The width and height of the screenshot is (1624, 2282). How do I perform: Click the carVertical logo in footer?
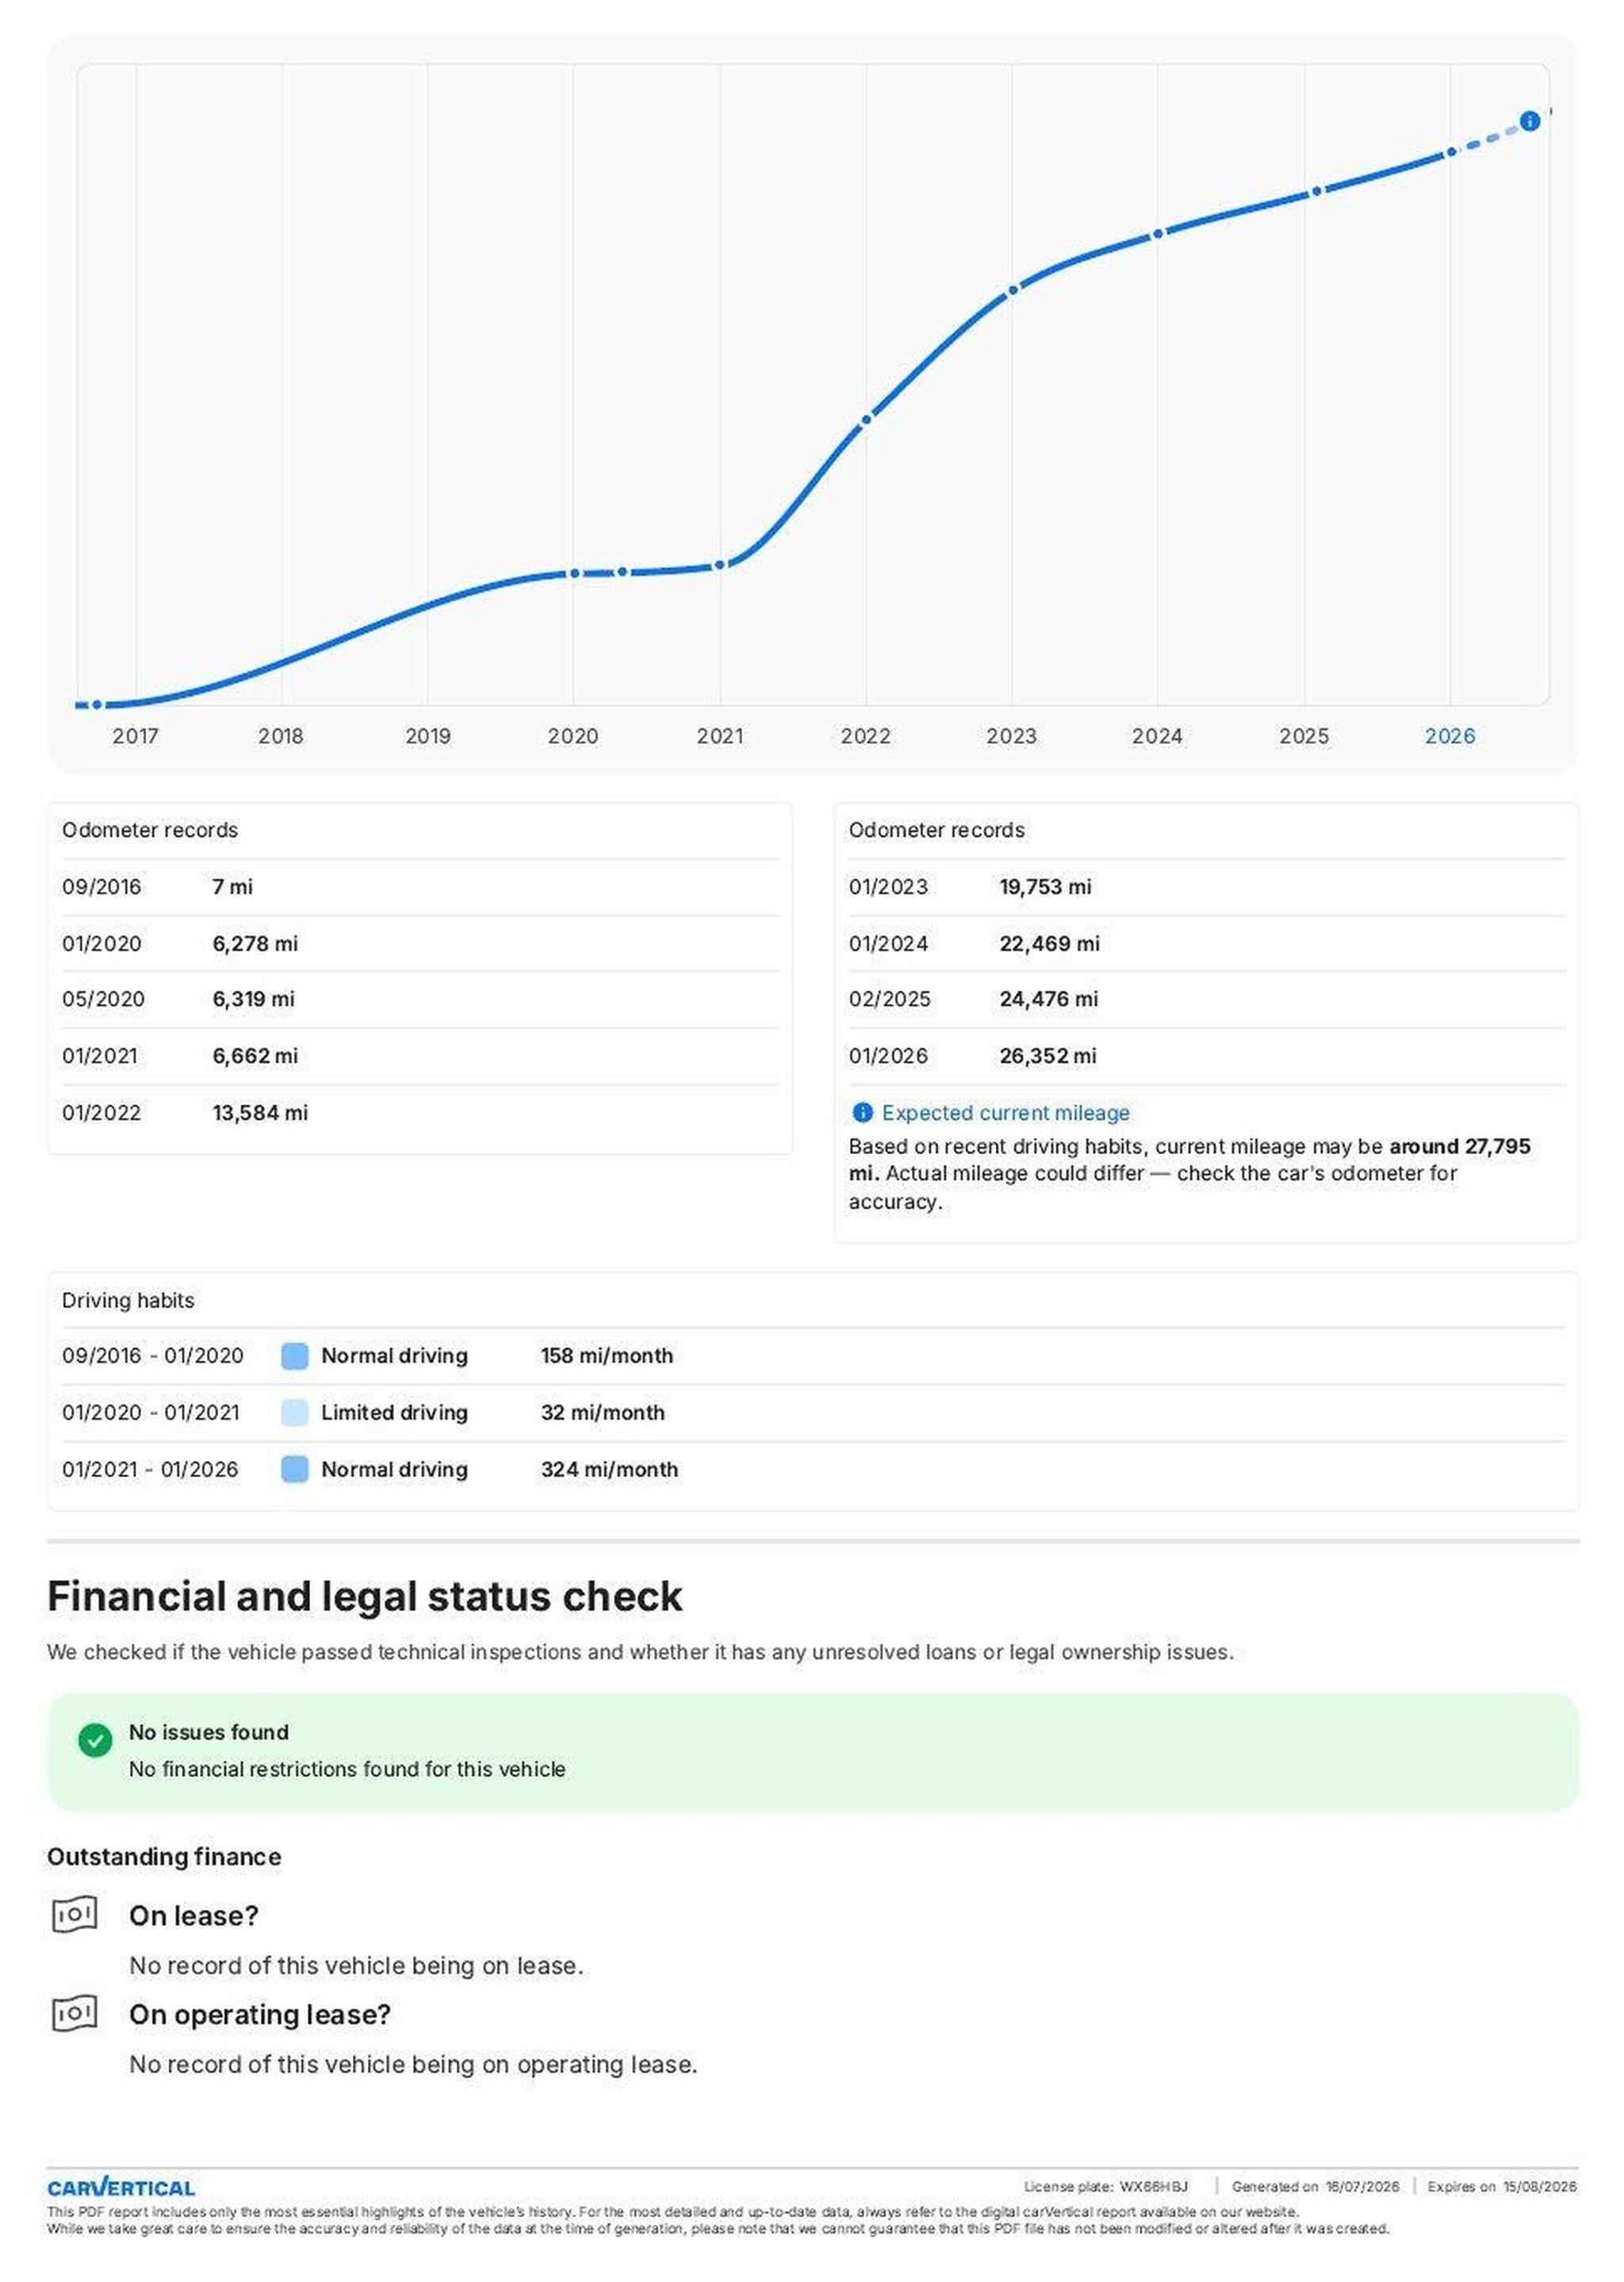click(x=121, y=2187)
